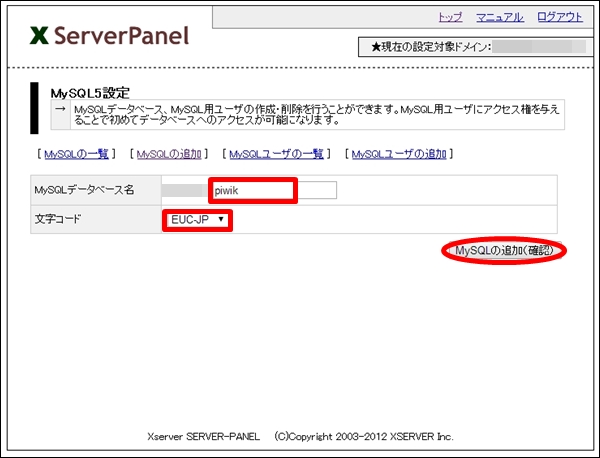The image size is (600, 458).
Task: Click the MySQLデータベース名 label
Action: click(x=84, y=190)
